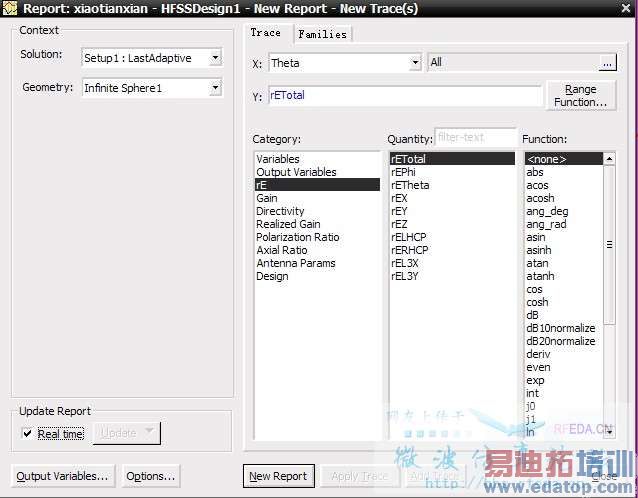Select atanh function
This screenshot has width=638, height=498.
[564, 276]
